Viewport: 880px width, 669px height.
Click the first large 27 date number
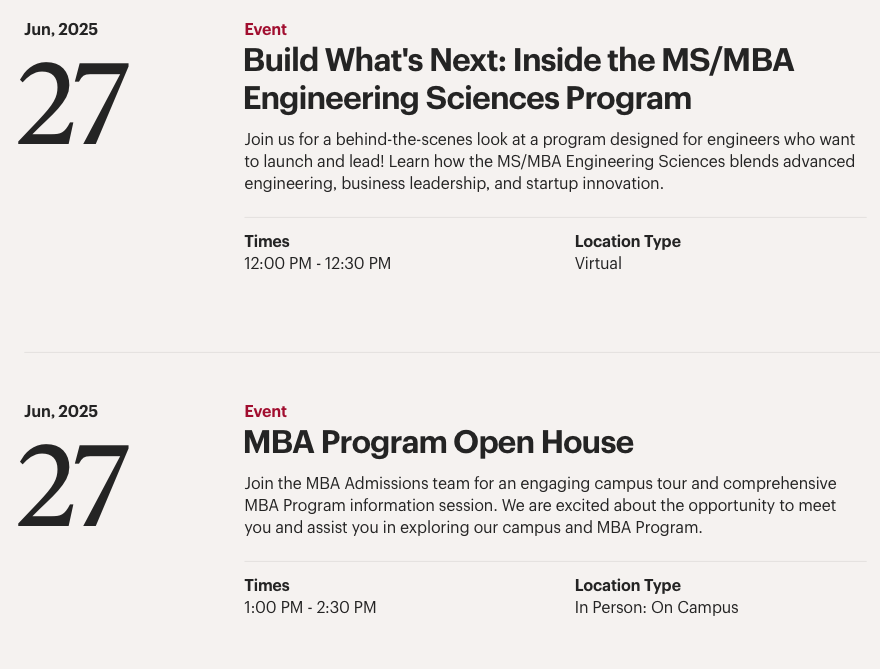pos(74,104)
